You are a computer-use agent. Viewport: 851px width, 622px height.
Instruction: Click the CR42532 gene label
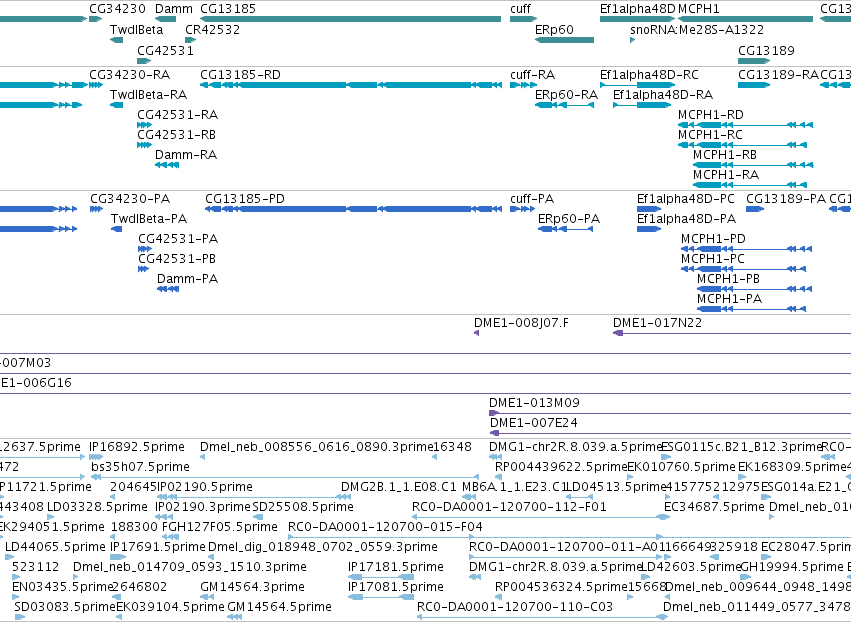coord(212,29)
